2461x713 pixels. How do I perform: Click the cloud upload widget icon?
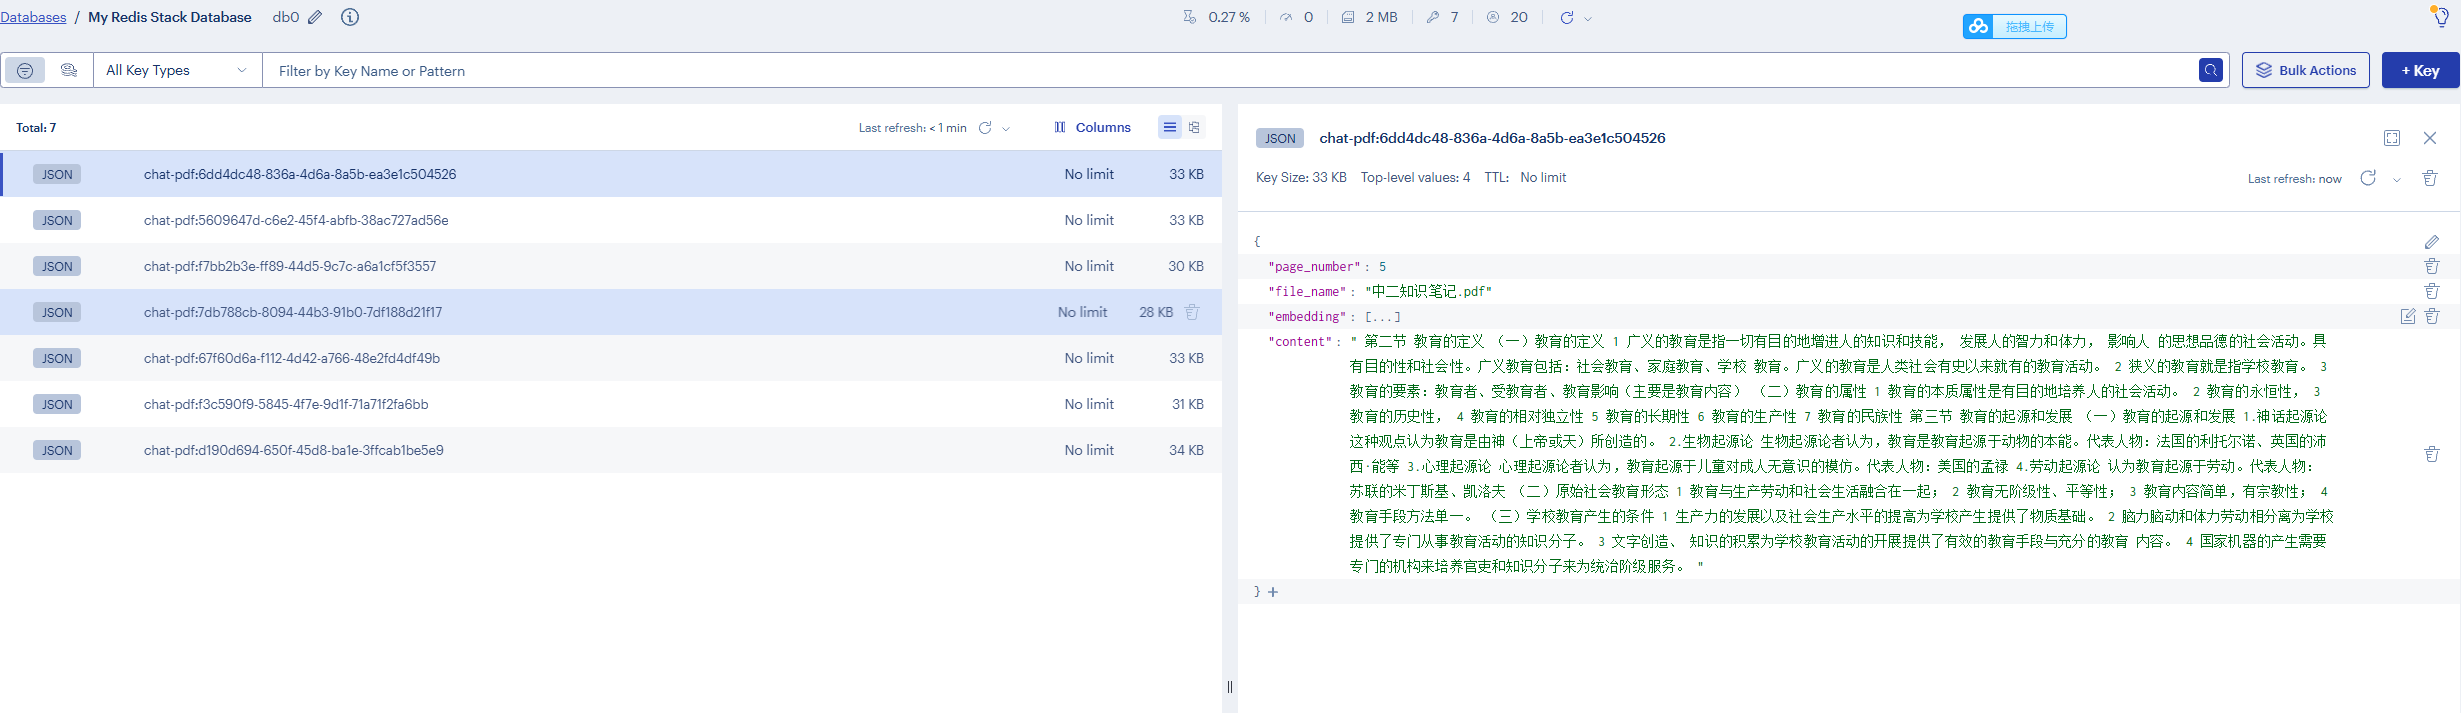[1978, 27]
